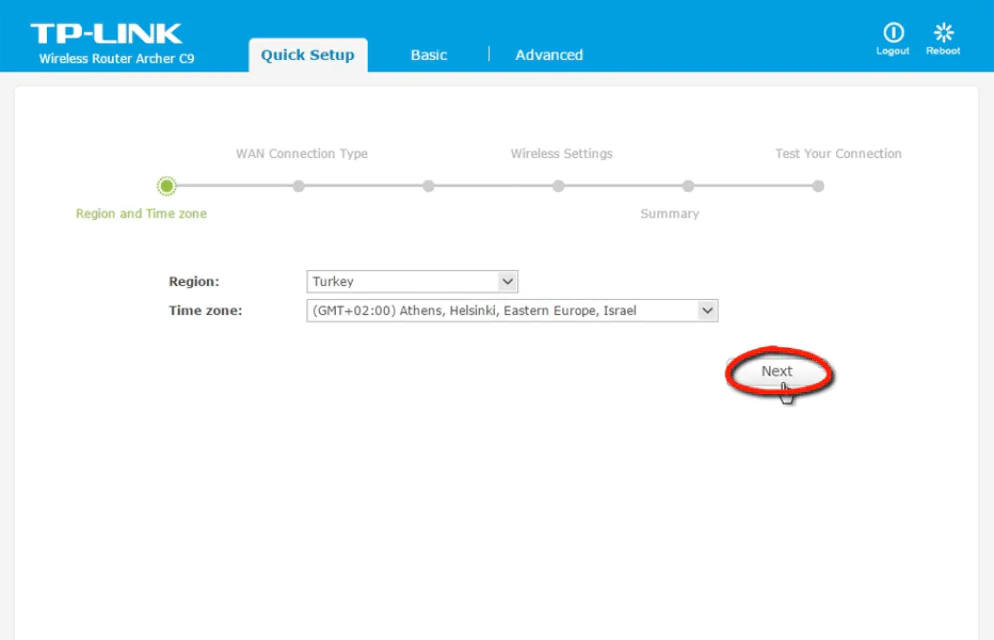Expand the Time zone dropdown list
Viewport: 994px width, 640px height.
[x=512, y=311]
